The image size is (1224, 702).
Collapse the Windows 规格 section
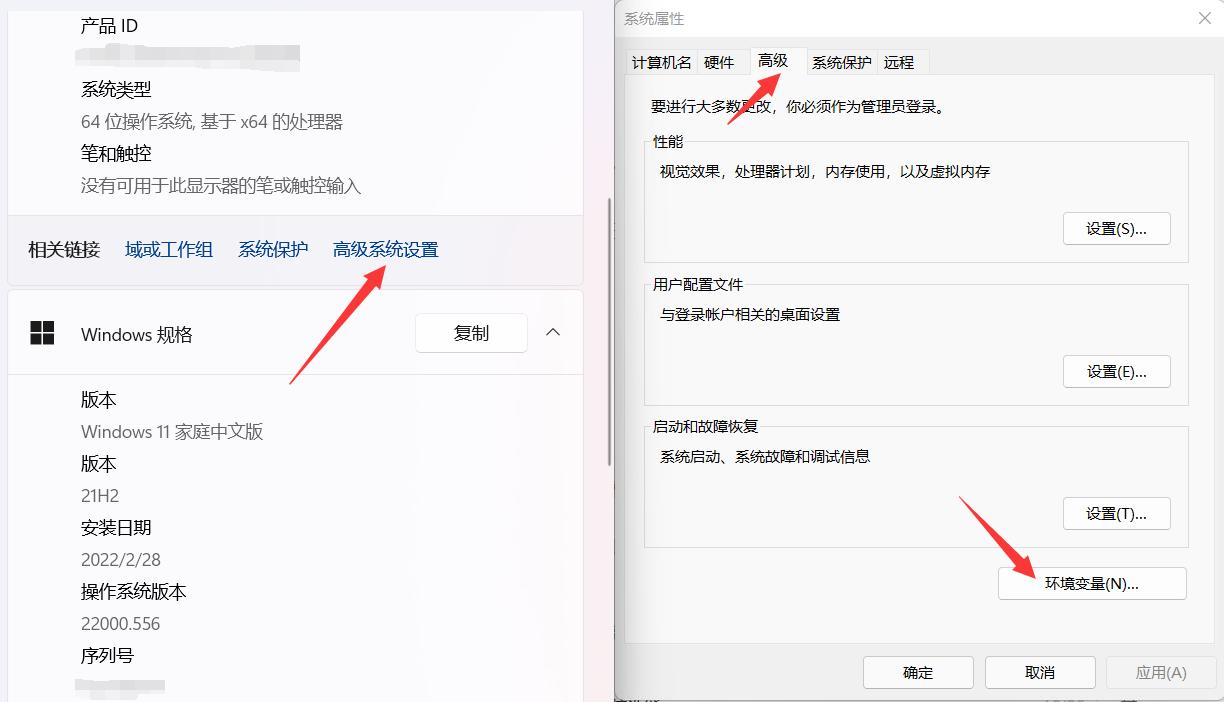553,333
